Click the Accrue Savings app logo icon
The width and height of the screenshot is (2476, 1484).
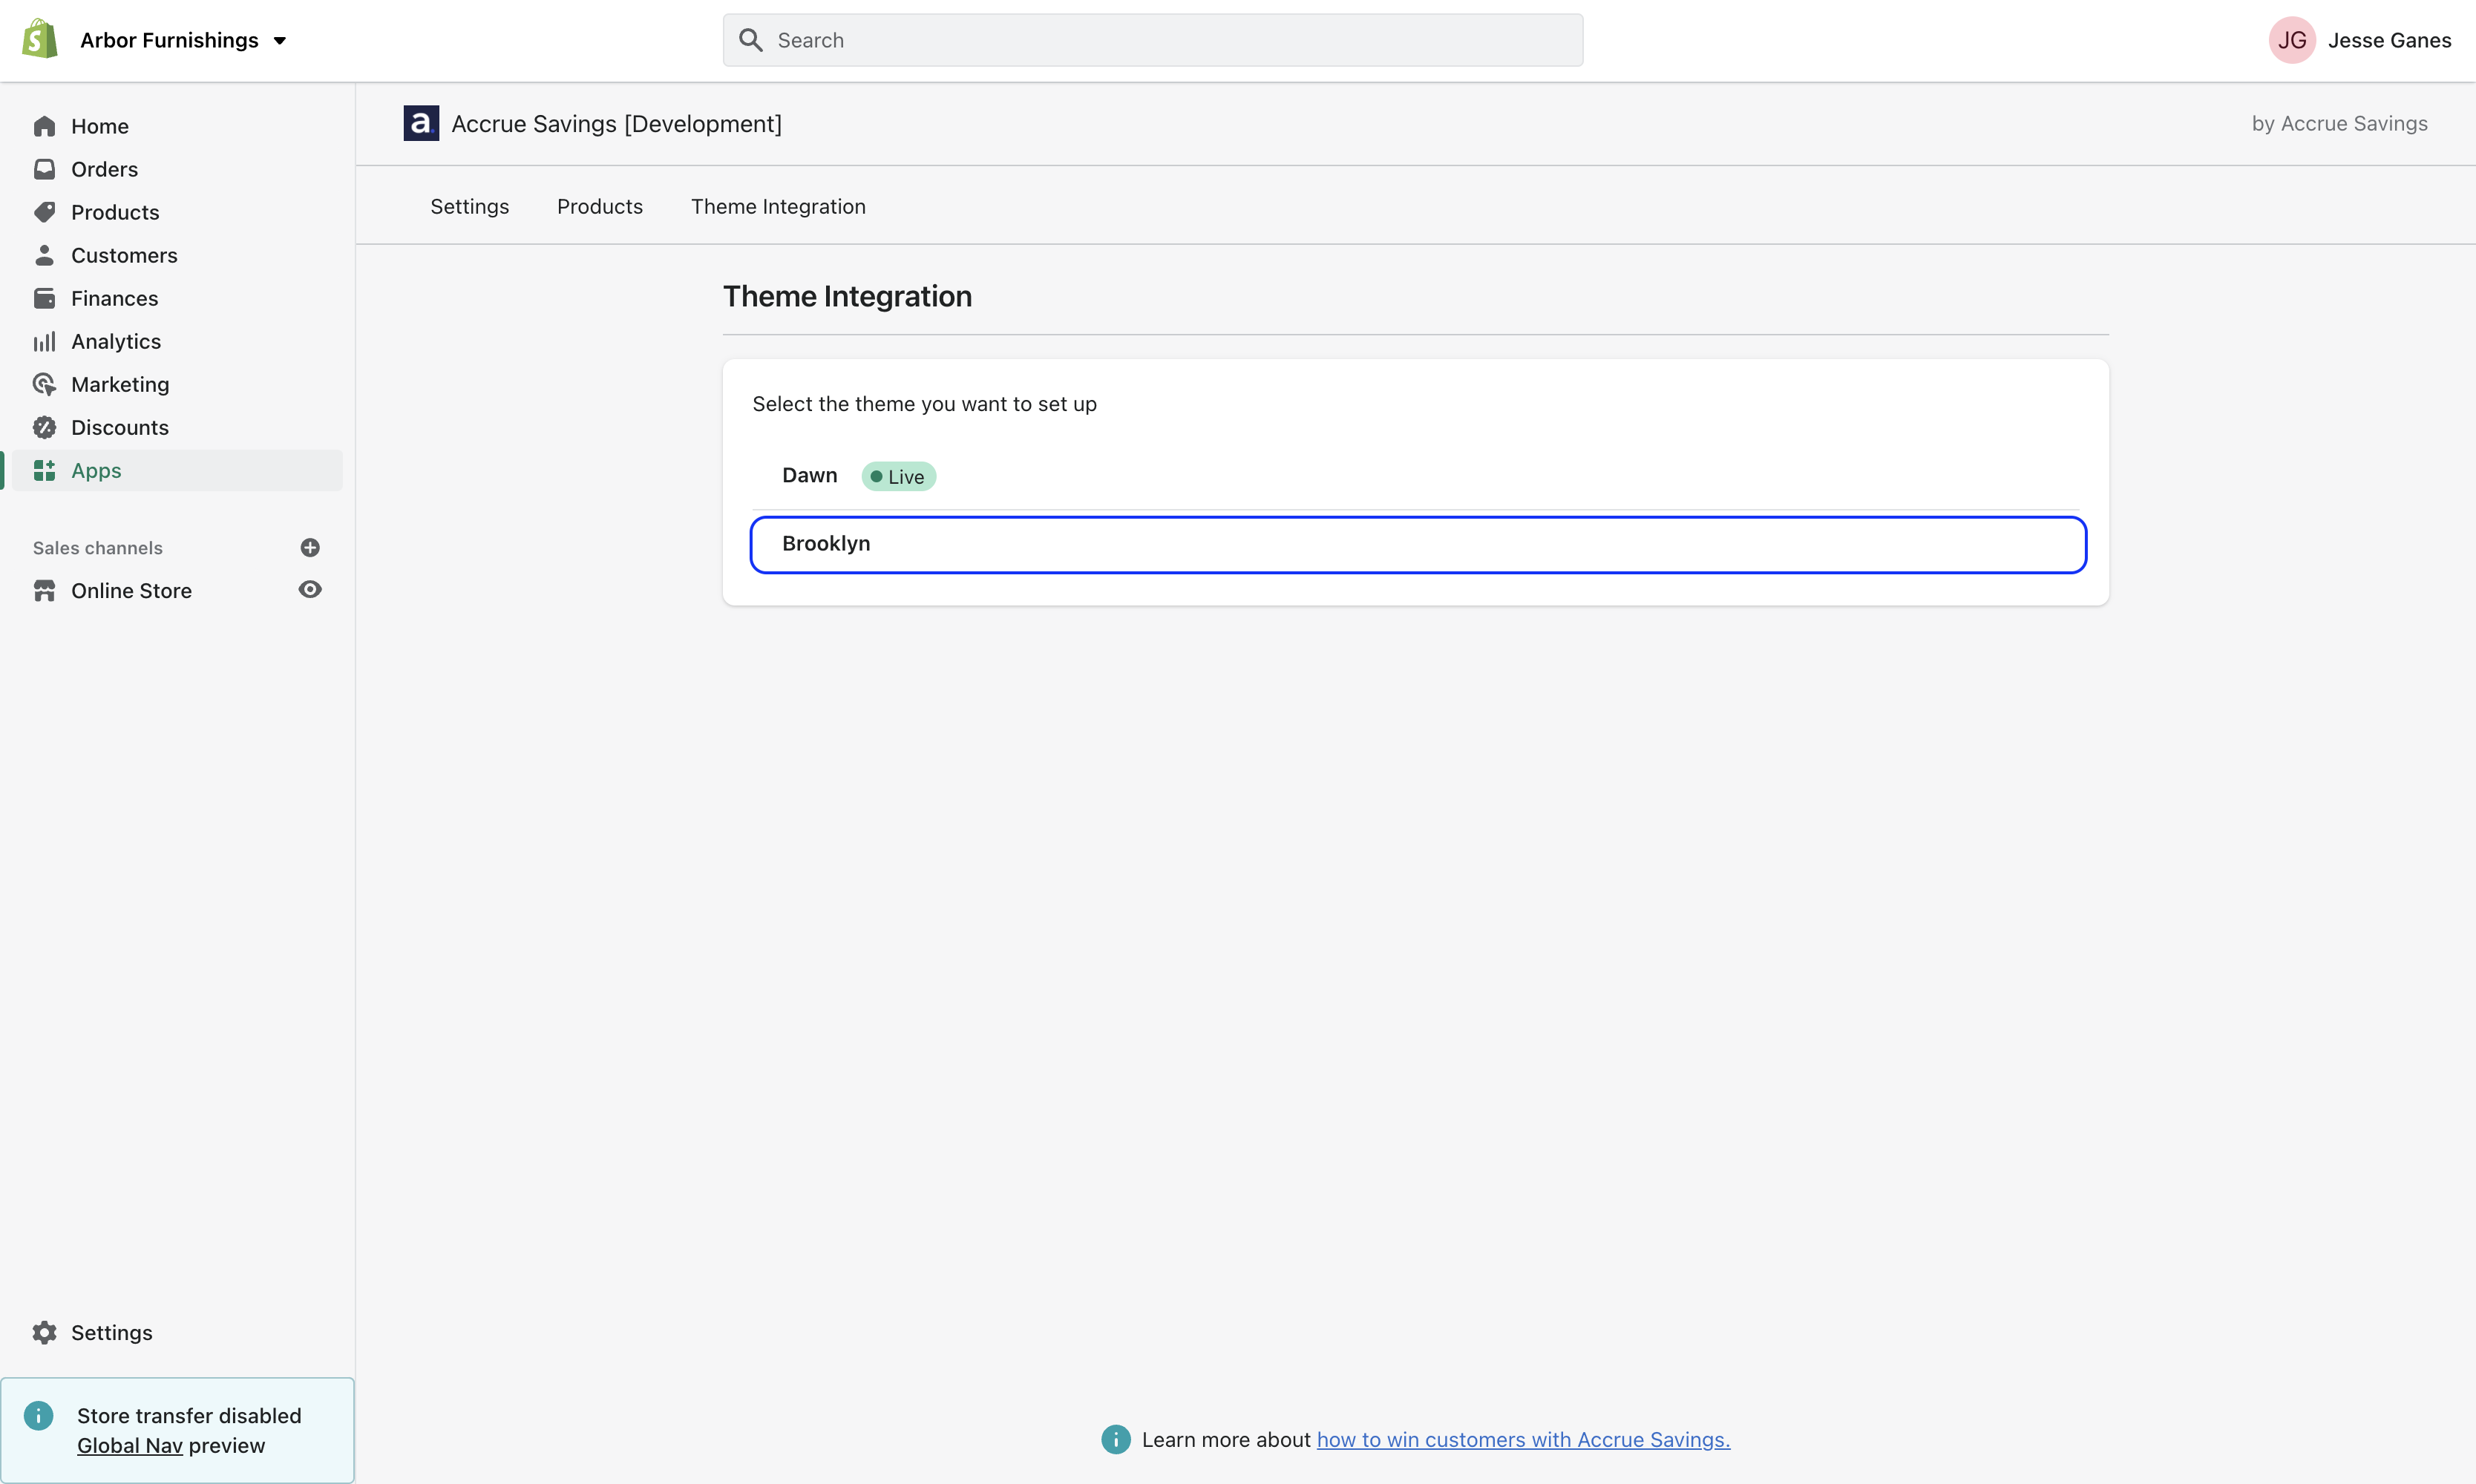(x=421, y=123)
